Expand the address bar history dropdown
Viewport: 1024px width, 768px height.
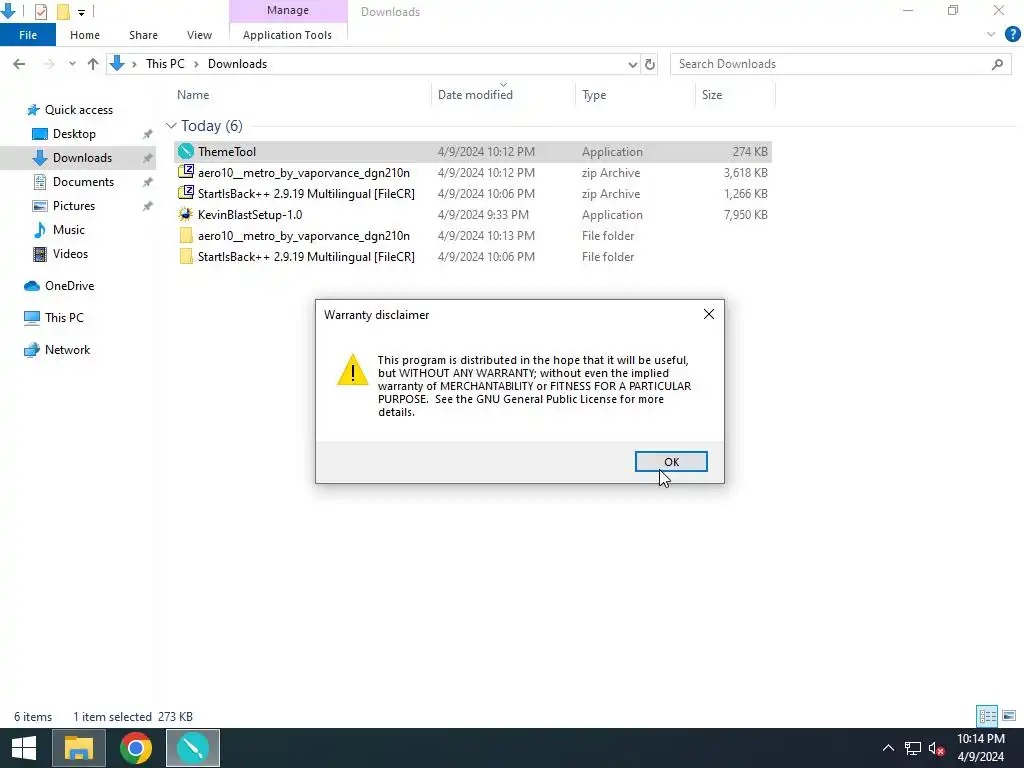click(x=632, y=64)
